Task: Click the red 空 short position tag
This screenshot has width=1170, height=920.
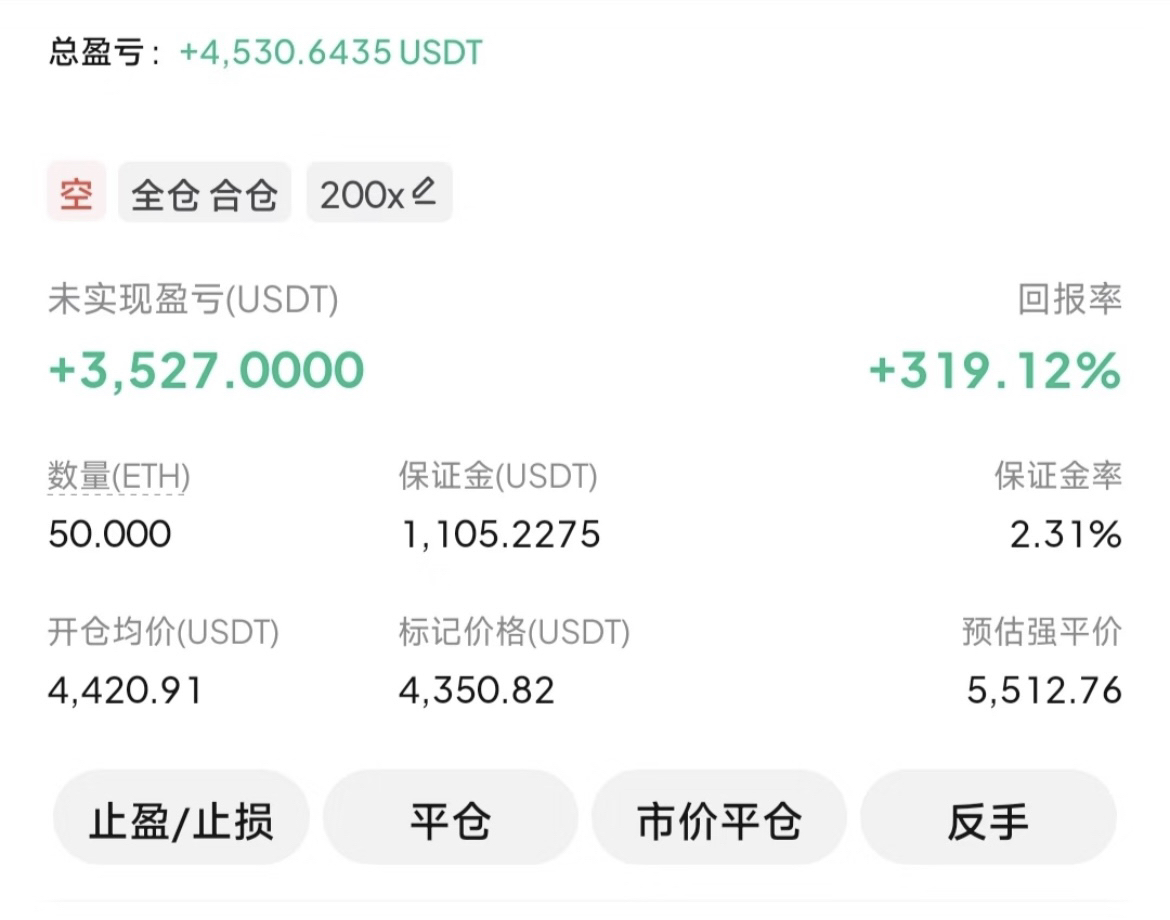Action: [x=76, y=194]
